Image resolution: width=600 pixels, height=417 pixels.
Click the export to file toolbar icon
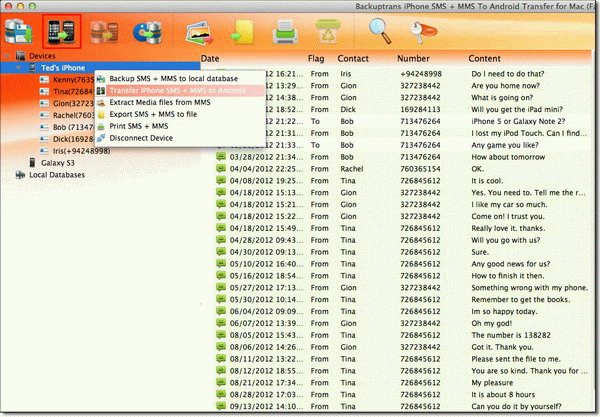(243, 32)
